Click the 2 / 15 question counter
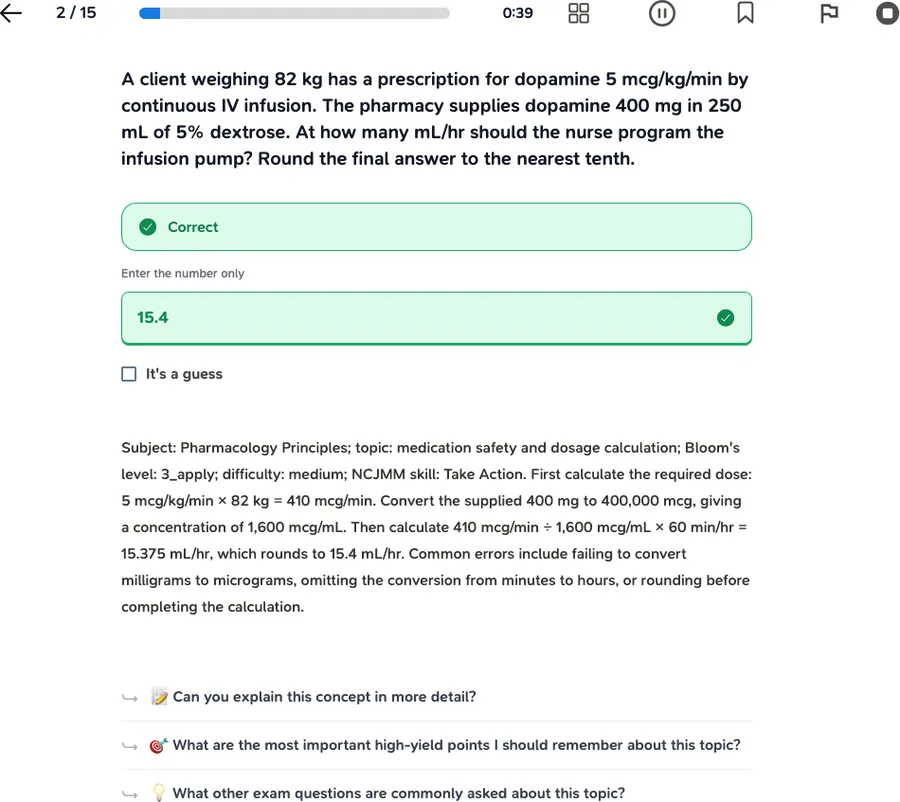Screen dimensions: 900x802 click(76, 13)
